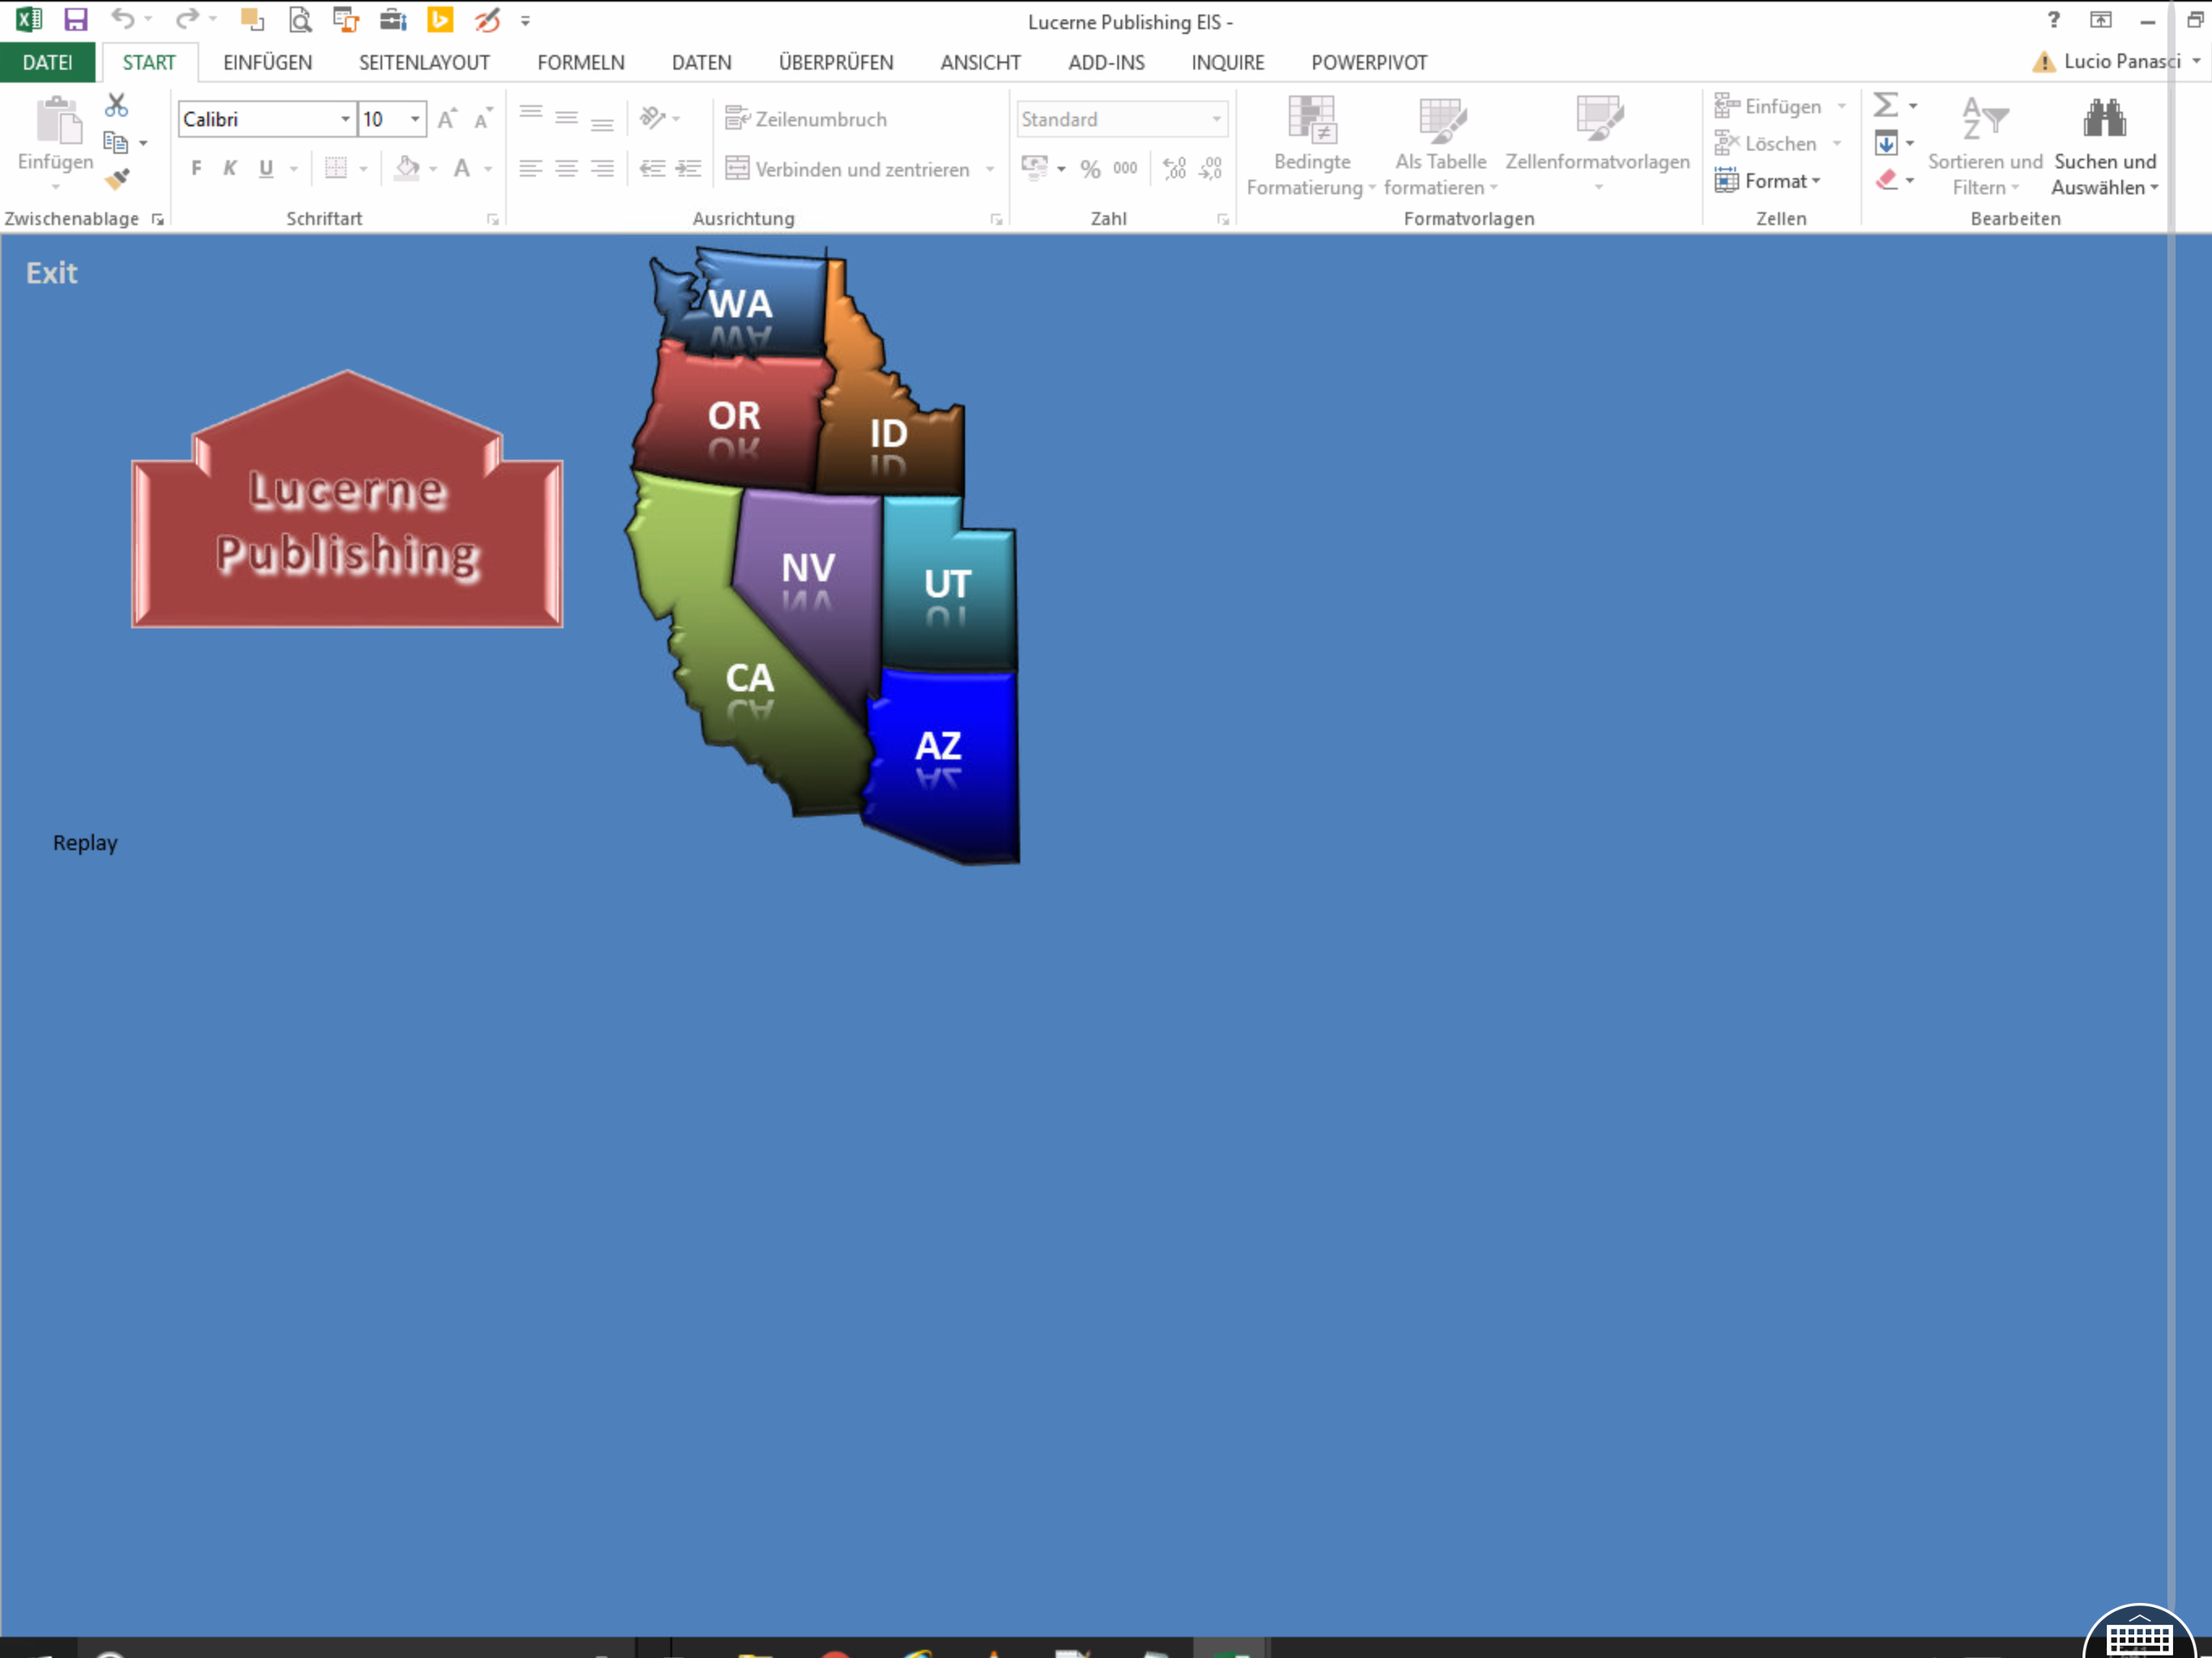The height and width of the screenshot is (1658, 2212).
Task: Click the Bing icon in the Quick Access Toolbar
Action: coord(440,20)
